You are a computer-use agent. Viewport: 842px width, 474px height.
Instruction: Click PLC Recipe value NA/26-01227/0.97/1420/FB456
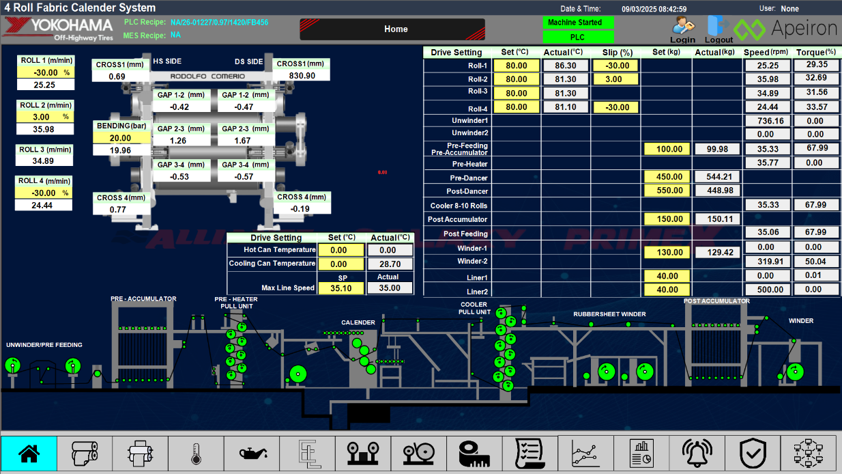tap(219, 23)
